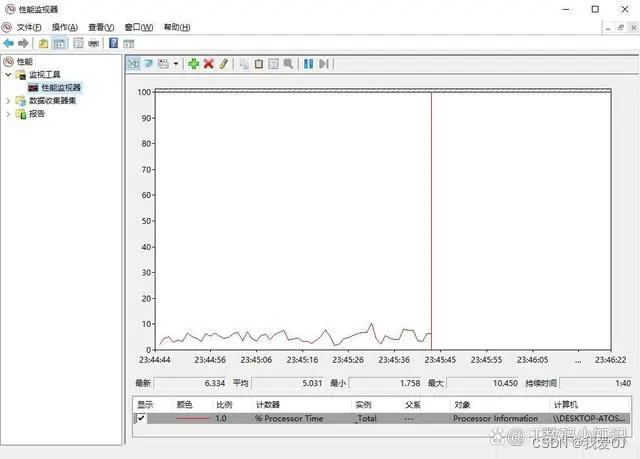Freeze the display with the pause button

click(x=309, y=64)
